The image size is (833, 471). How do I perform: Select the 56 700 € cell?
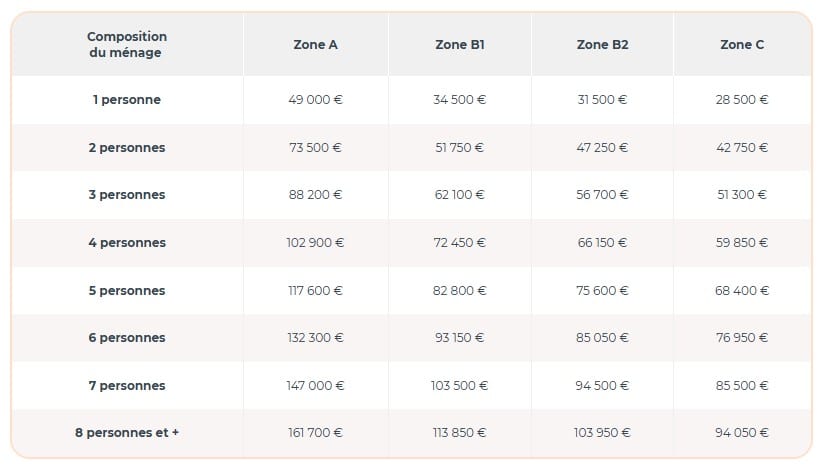click(x=602, y=195)
